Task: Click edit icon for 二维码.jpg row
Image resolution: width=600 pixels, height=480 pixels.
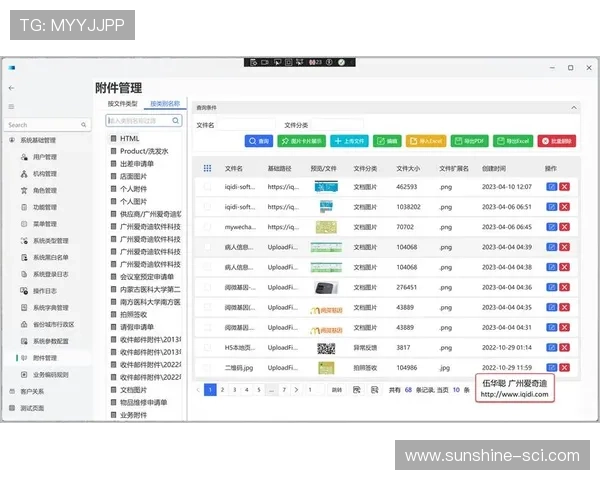Action: 551,367
